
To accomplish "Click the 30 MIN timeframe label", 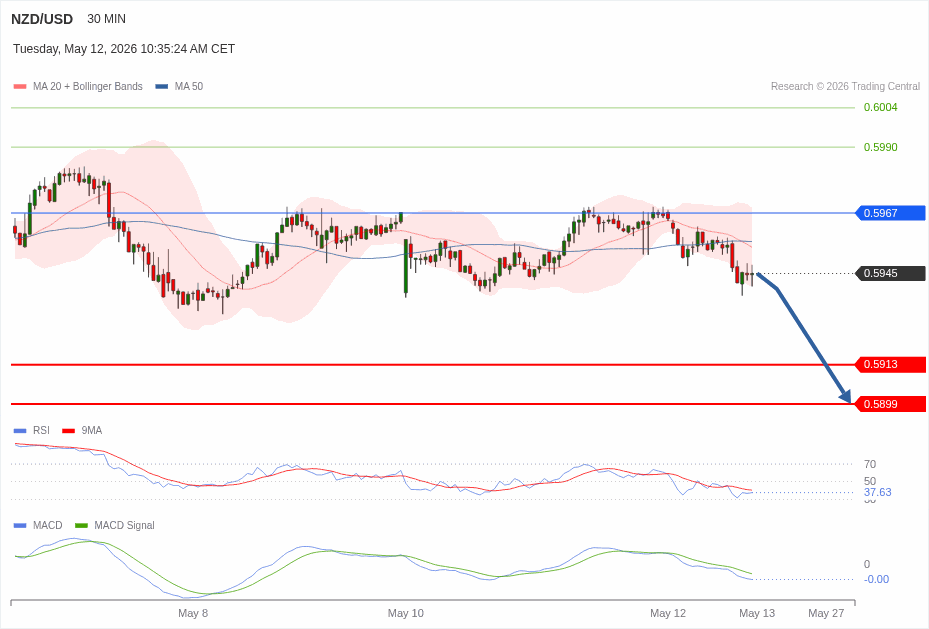I will [x=107, y=19].
